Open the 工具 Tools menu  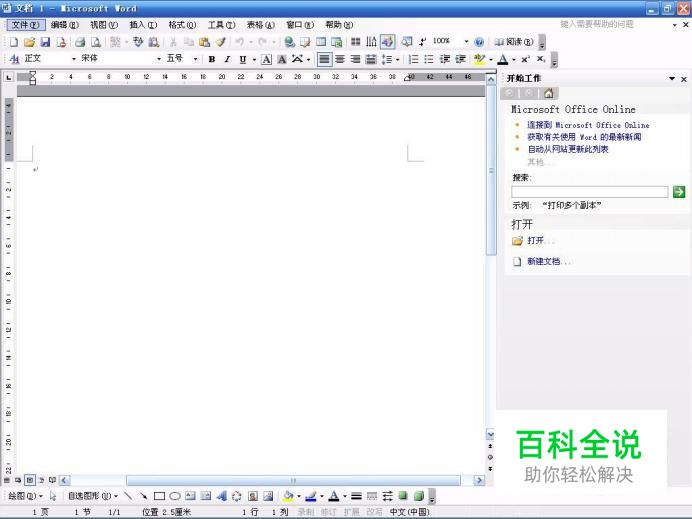pyautogui.click(x=222, y=25)
